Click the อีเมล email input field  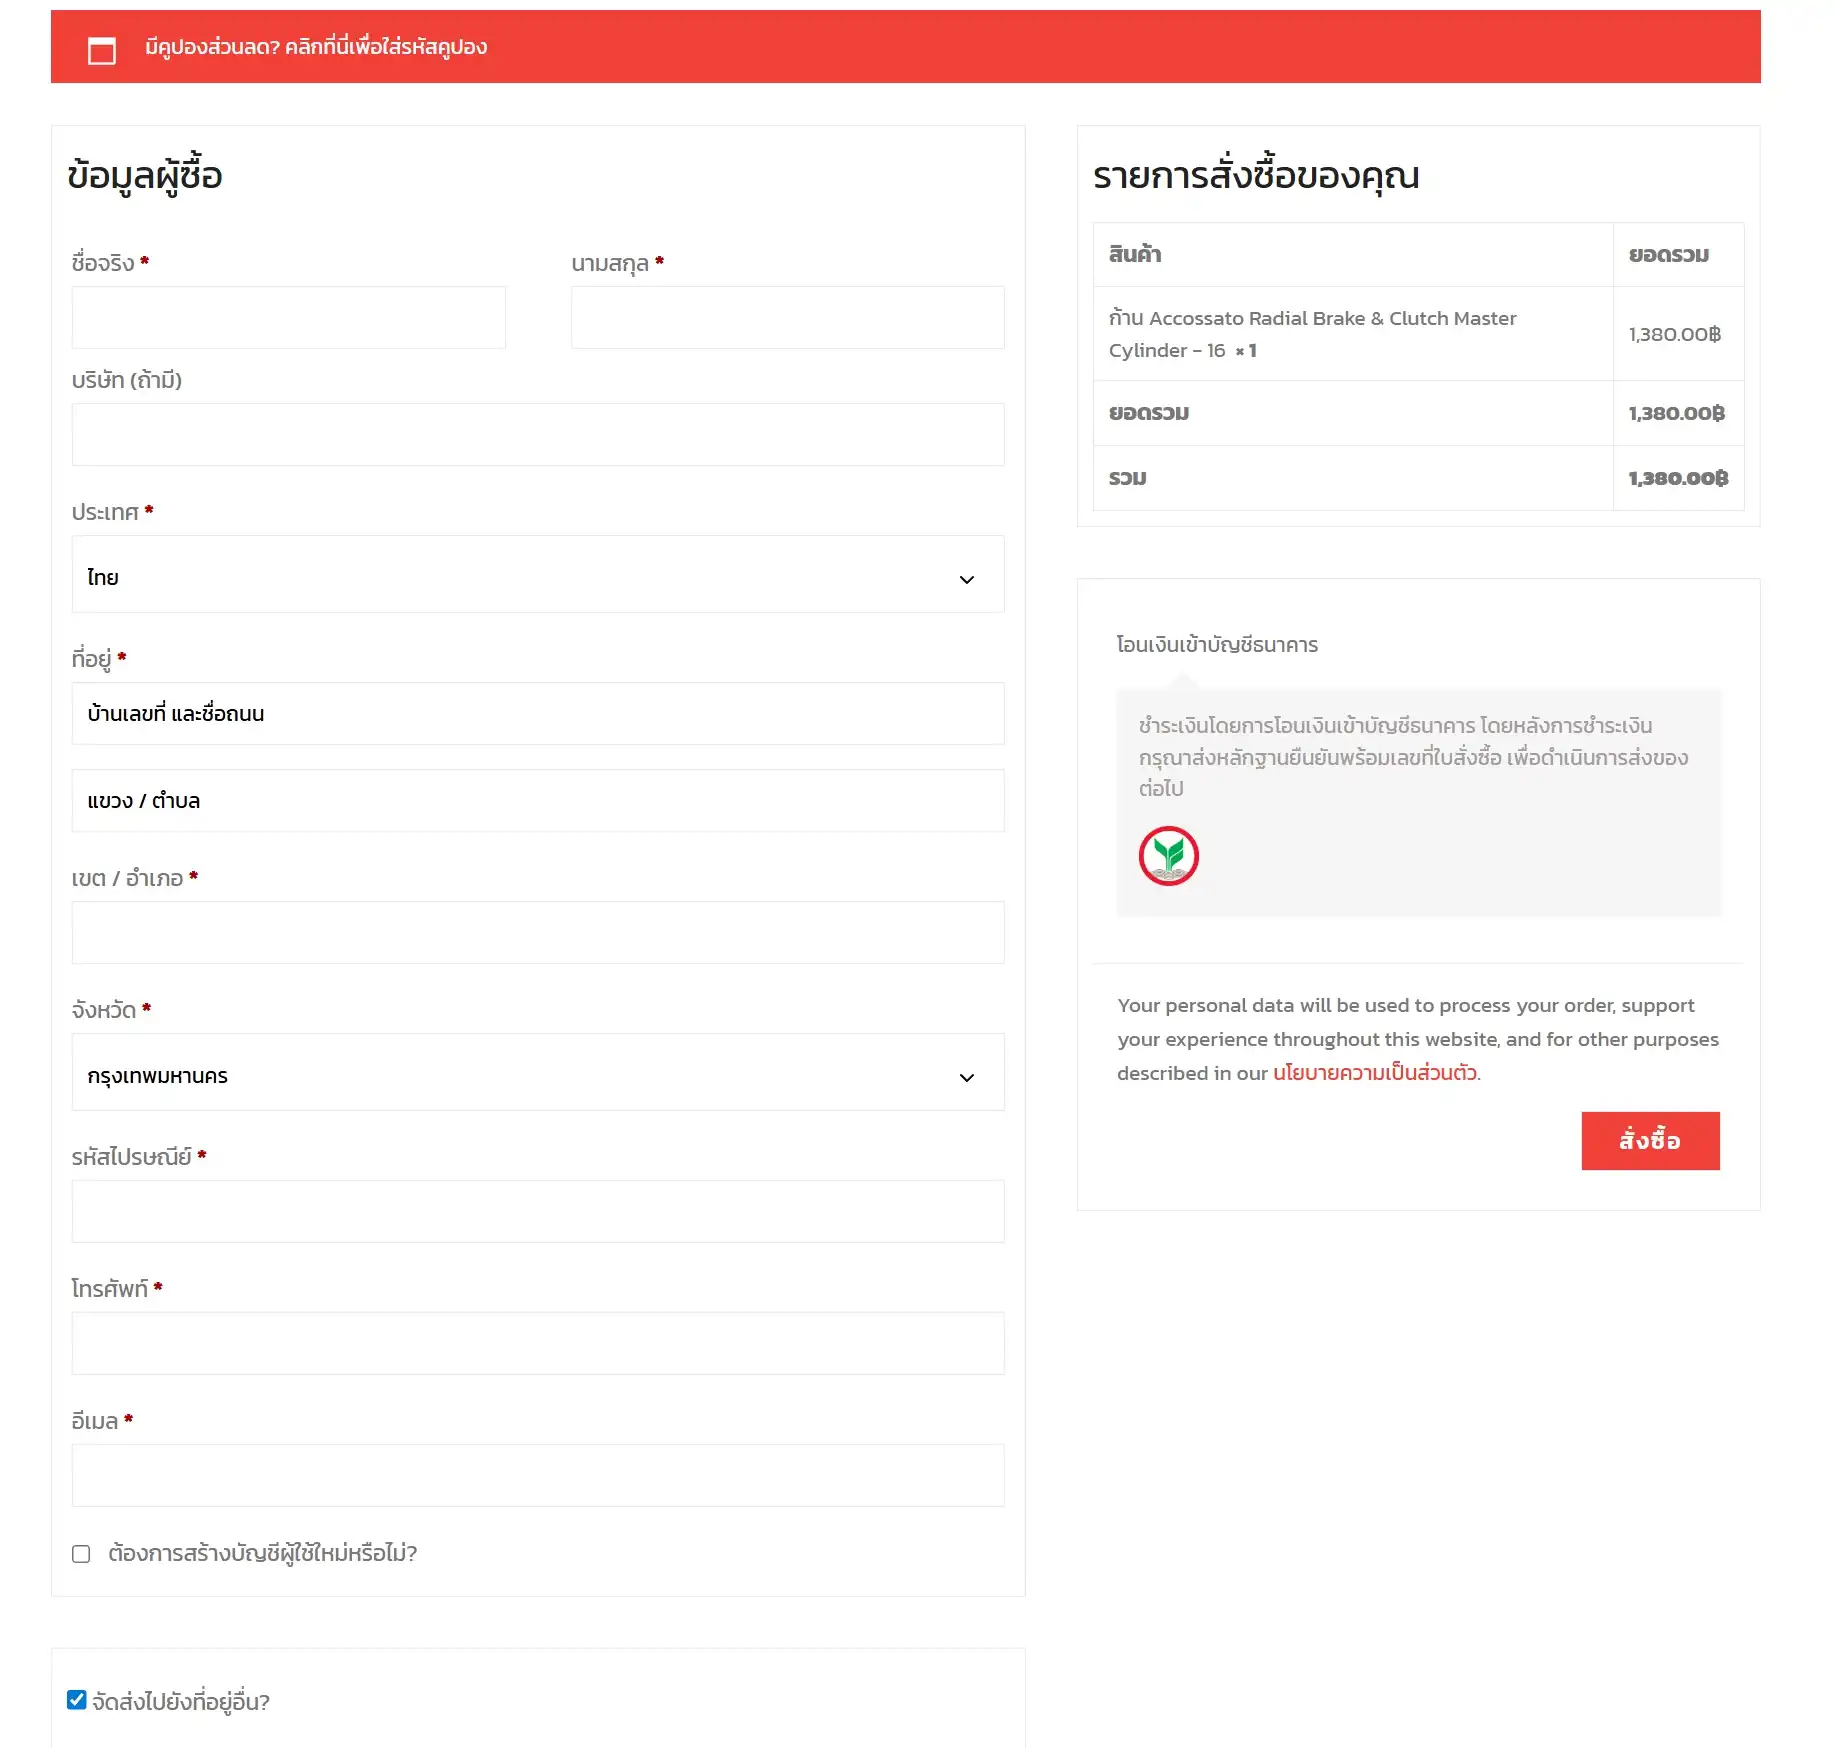click(537, 1476)
